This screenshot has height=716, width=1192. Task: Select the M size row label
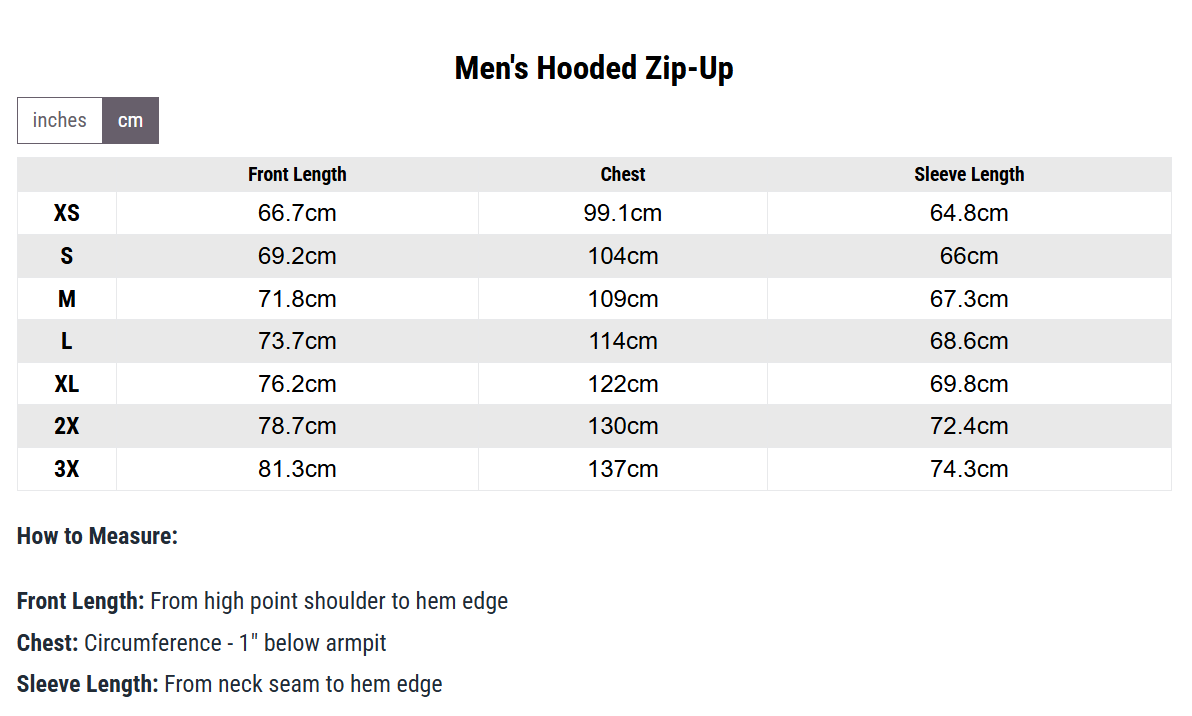click(67, 299)
